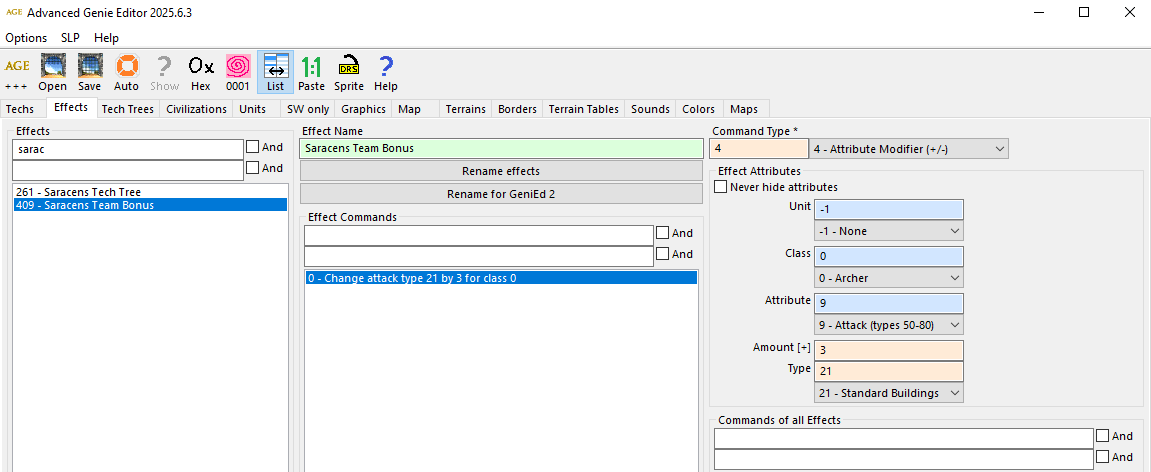
Task: Click the 1:1 Paste toolbar icon
Action: pyautogui.click(x=311, y=73)
